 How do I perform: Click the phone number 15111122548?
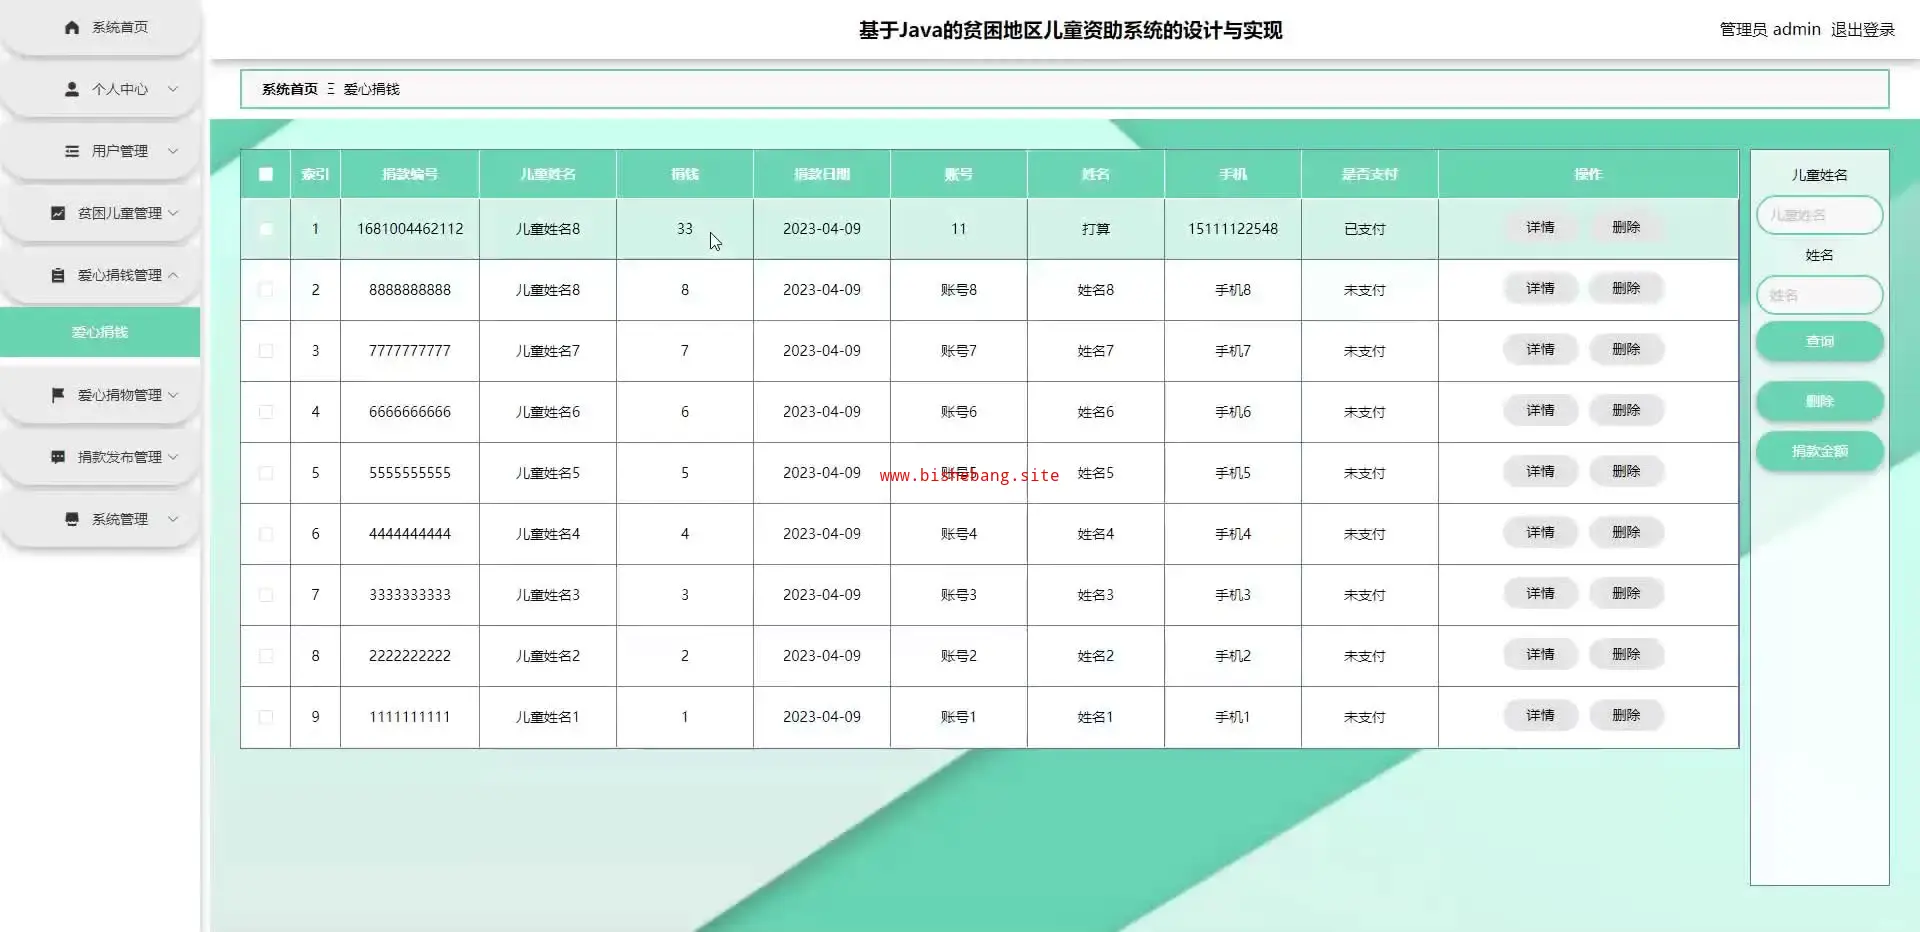pyautogui.click(x=1233, y=229)
